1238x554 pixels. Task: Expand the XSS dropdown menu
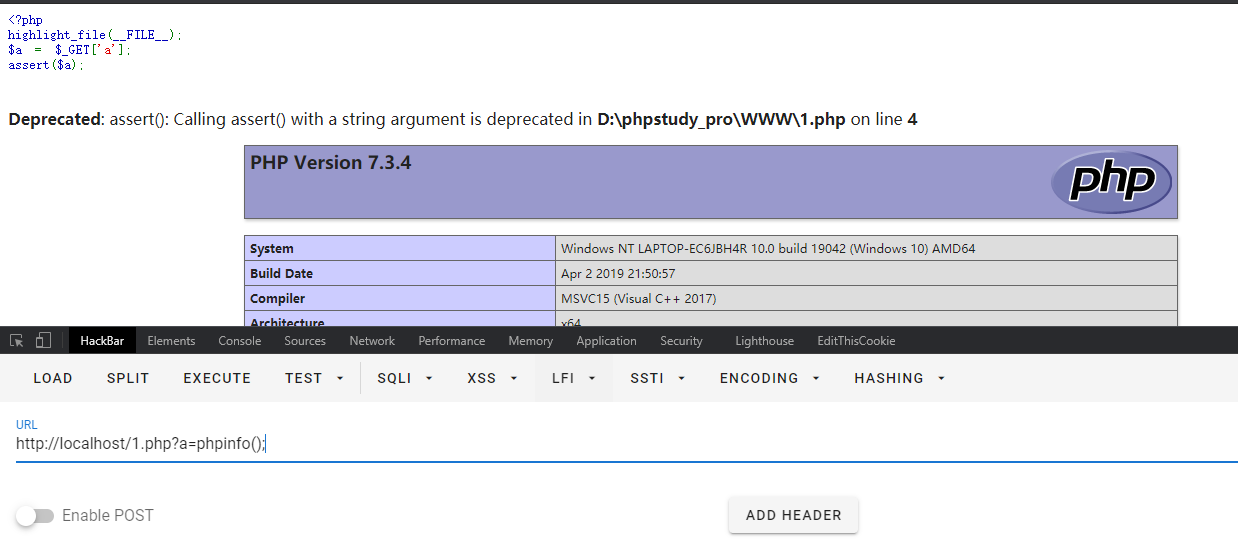pos(494,378)
